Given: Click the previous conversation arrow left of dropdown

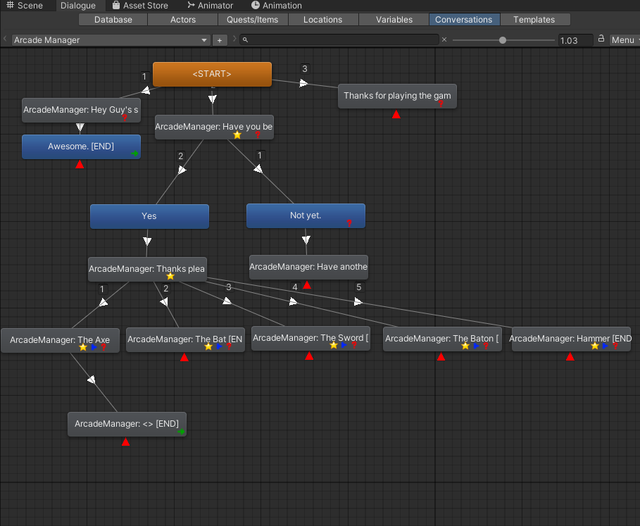Looking at the screenshot, I should pos(5,39).
